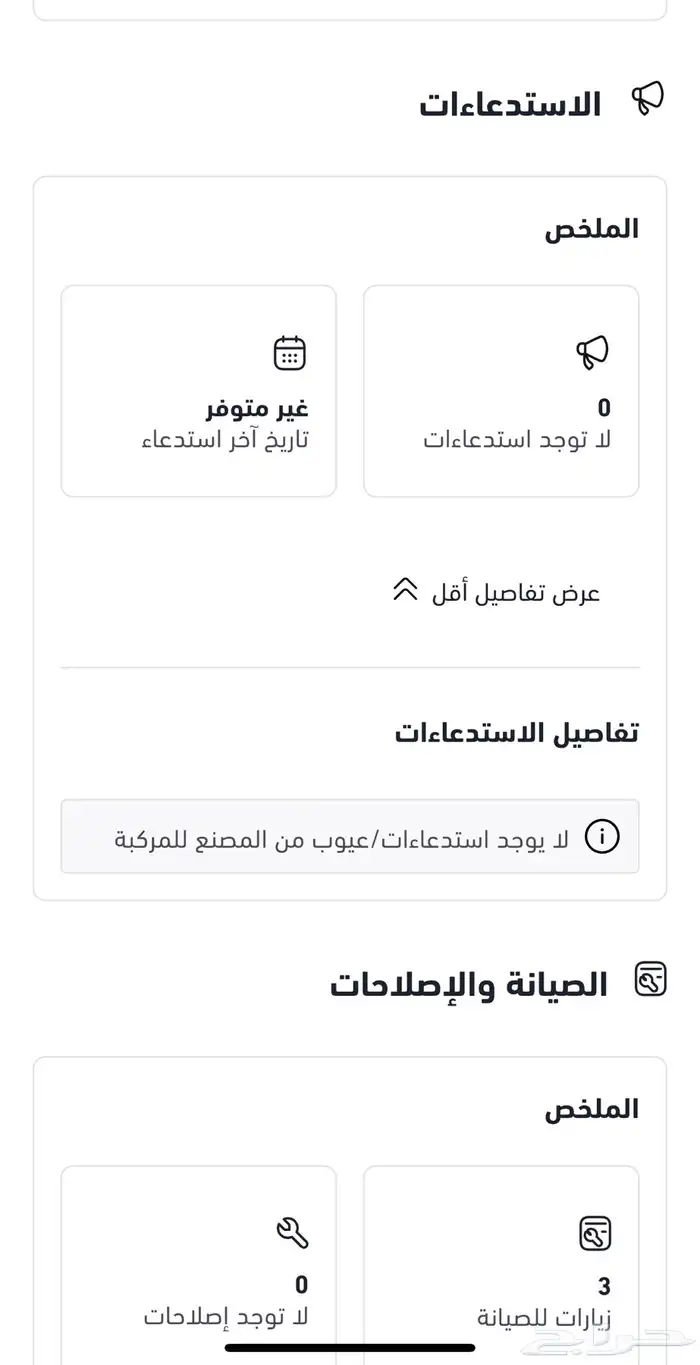Click the info circle icon in recall details
The width and height of the screenshot is (700, 1365).
[x=602, y=837]
